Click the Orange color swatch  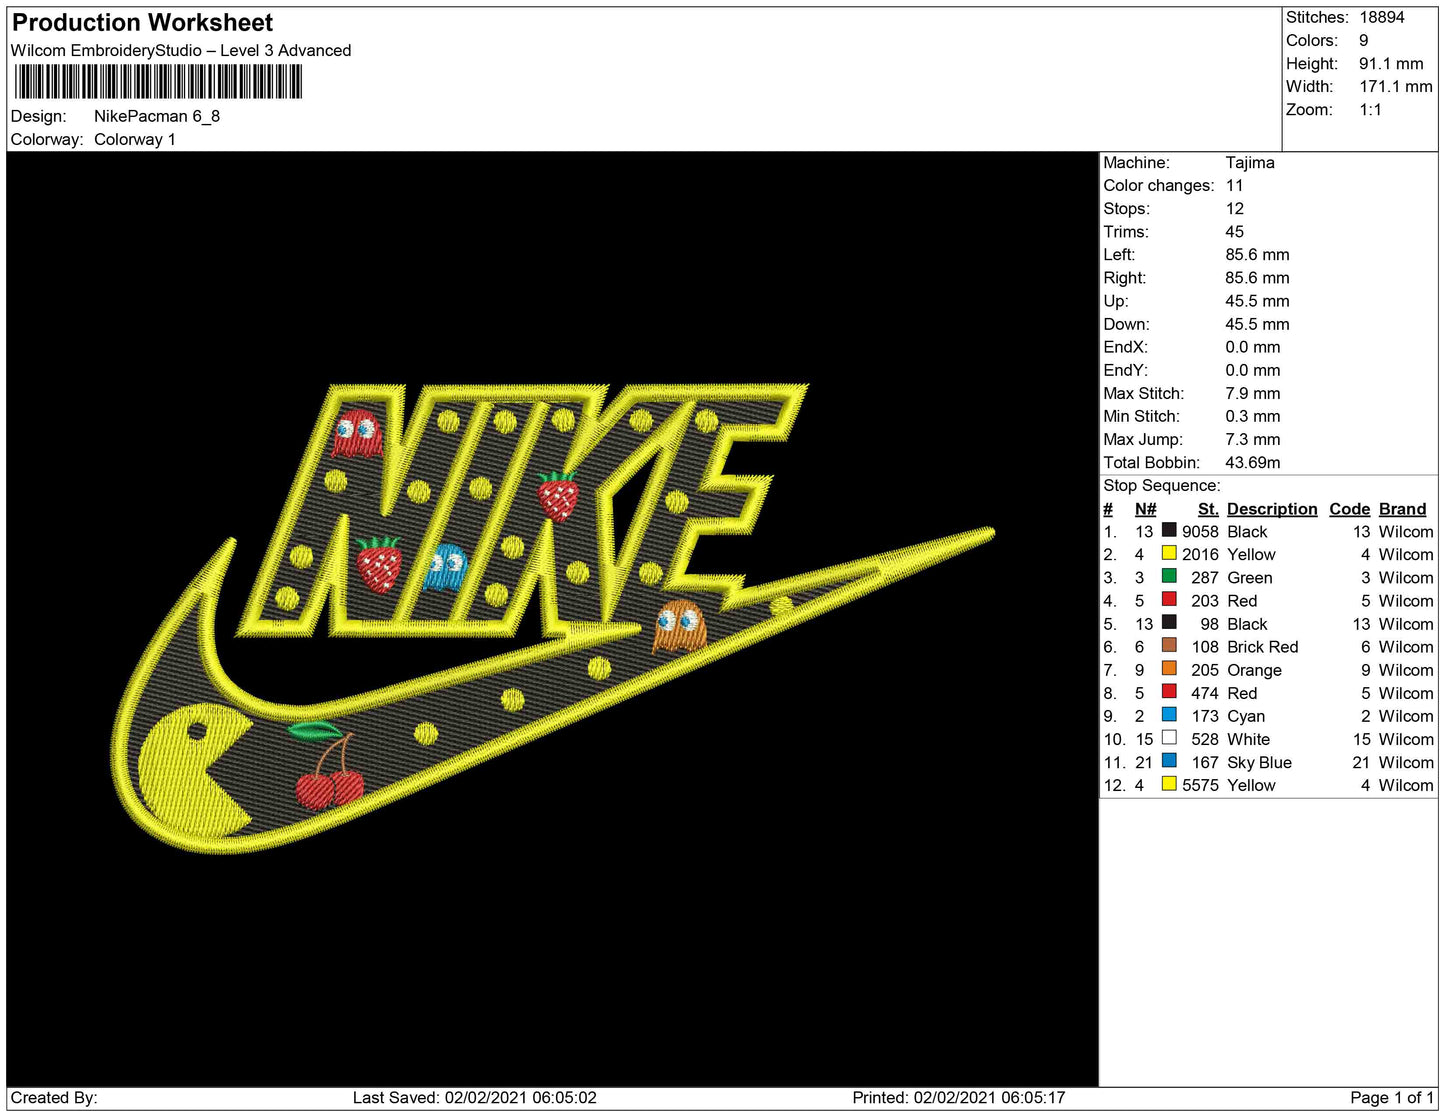(1169, 668)
